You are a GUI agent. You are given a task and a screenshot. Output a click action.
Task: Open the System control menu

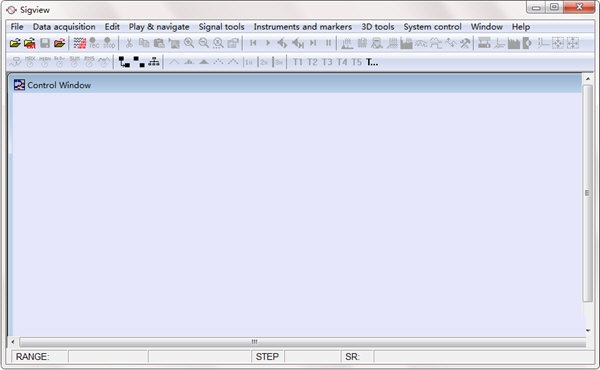[432, 27]
